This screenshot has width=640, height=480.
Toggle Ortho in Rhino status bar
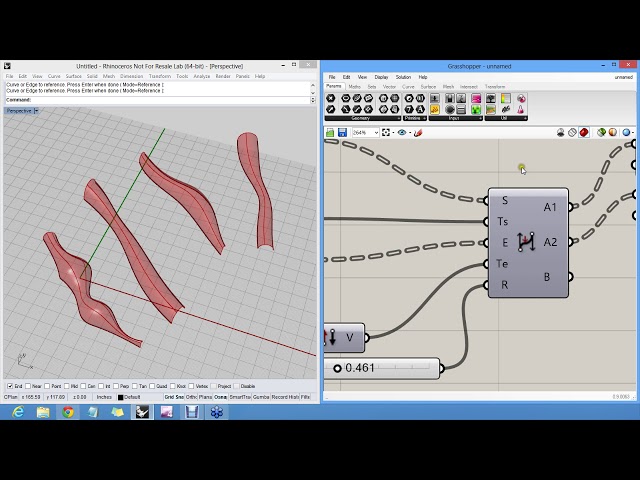(x=191, y=397)
